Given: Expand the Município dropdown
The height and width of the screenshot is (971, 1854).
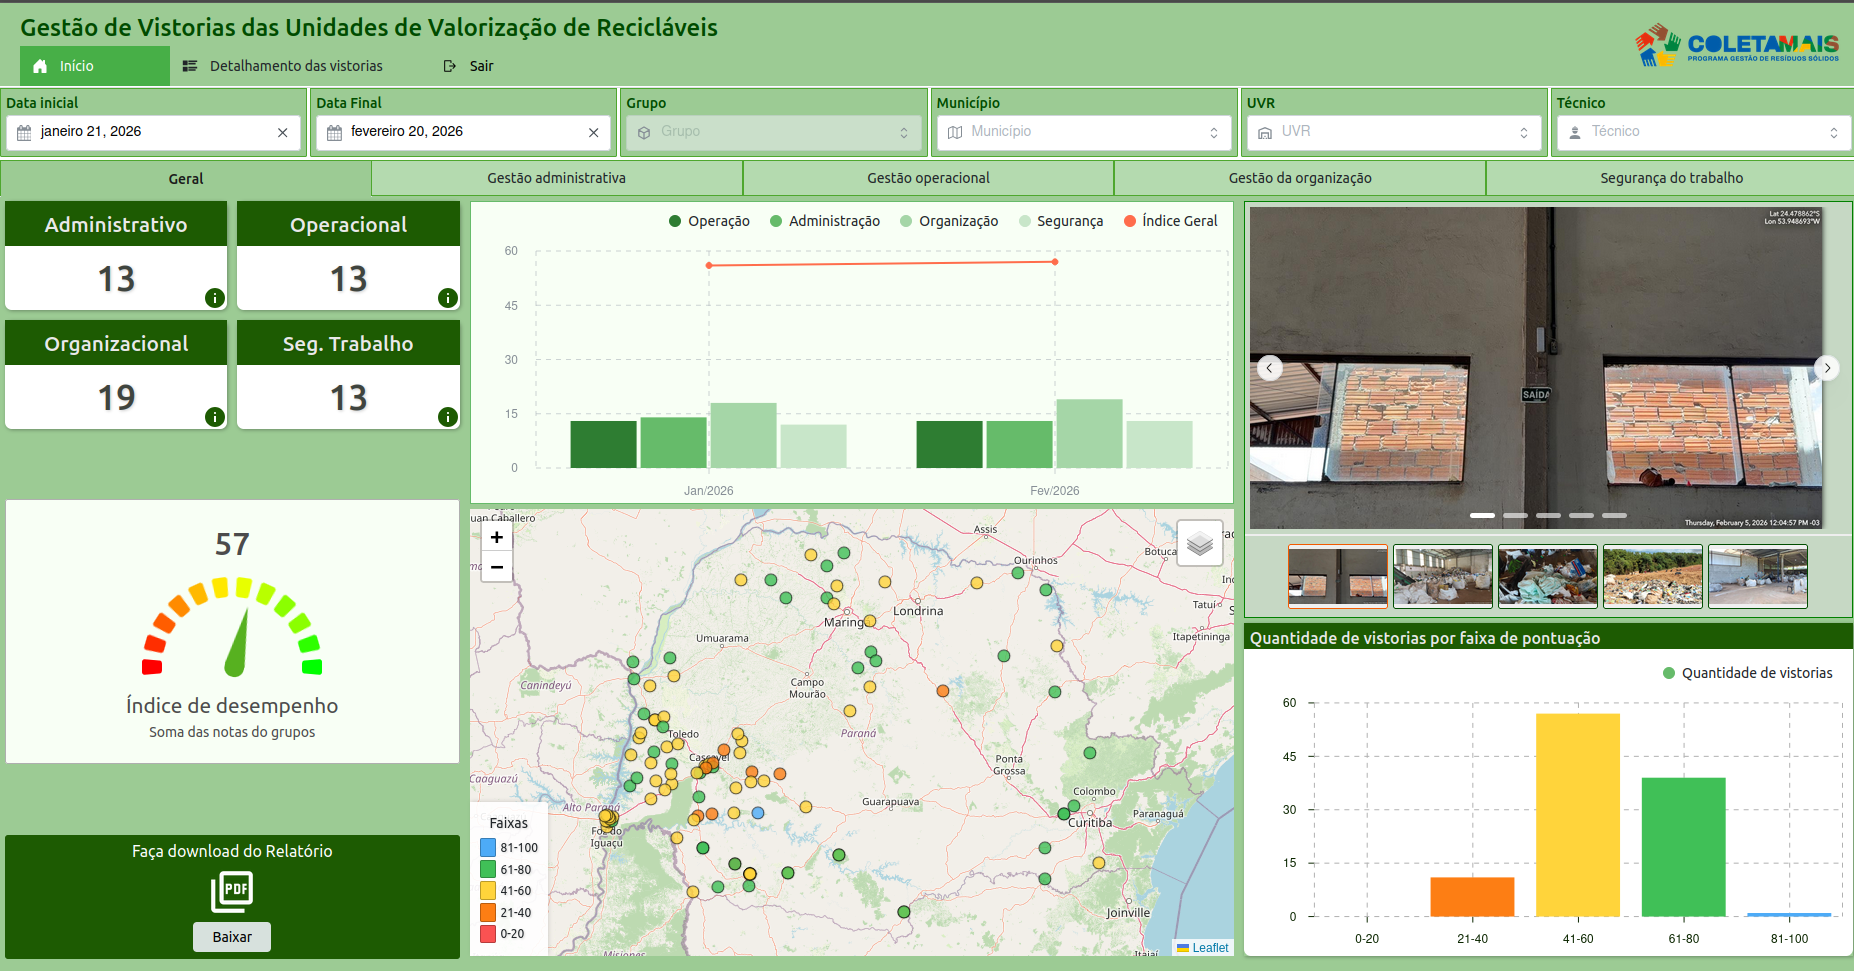Looking at the screenshot, I should point(1084,132).
